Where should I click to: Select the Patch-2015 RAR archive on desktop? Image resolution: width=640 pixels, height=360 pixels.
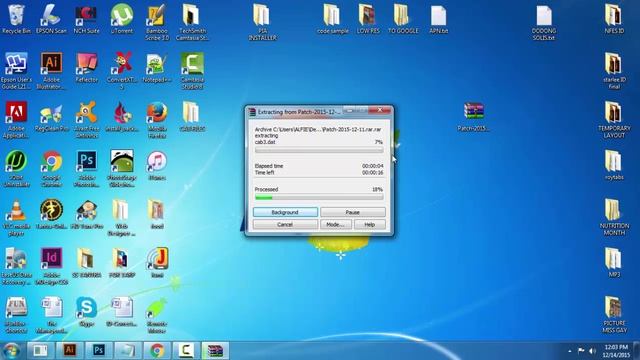click(x=473, y=117)
